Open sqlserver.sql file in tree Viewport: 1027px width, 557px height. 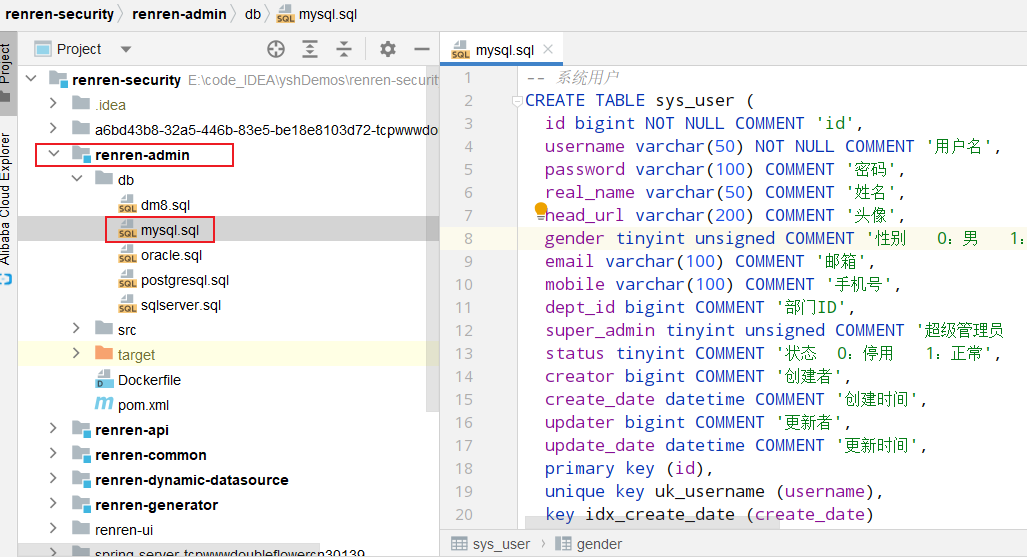[181, 305]
